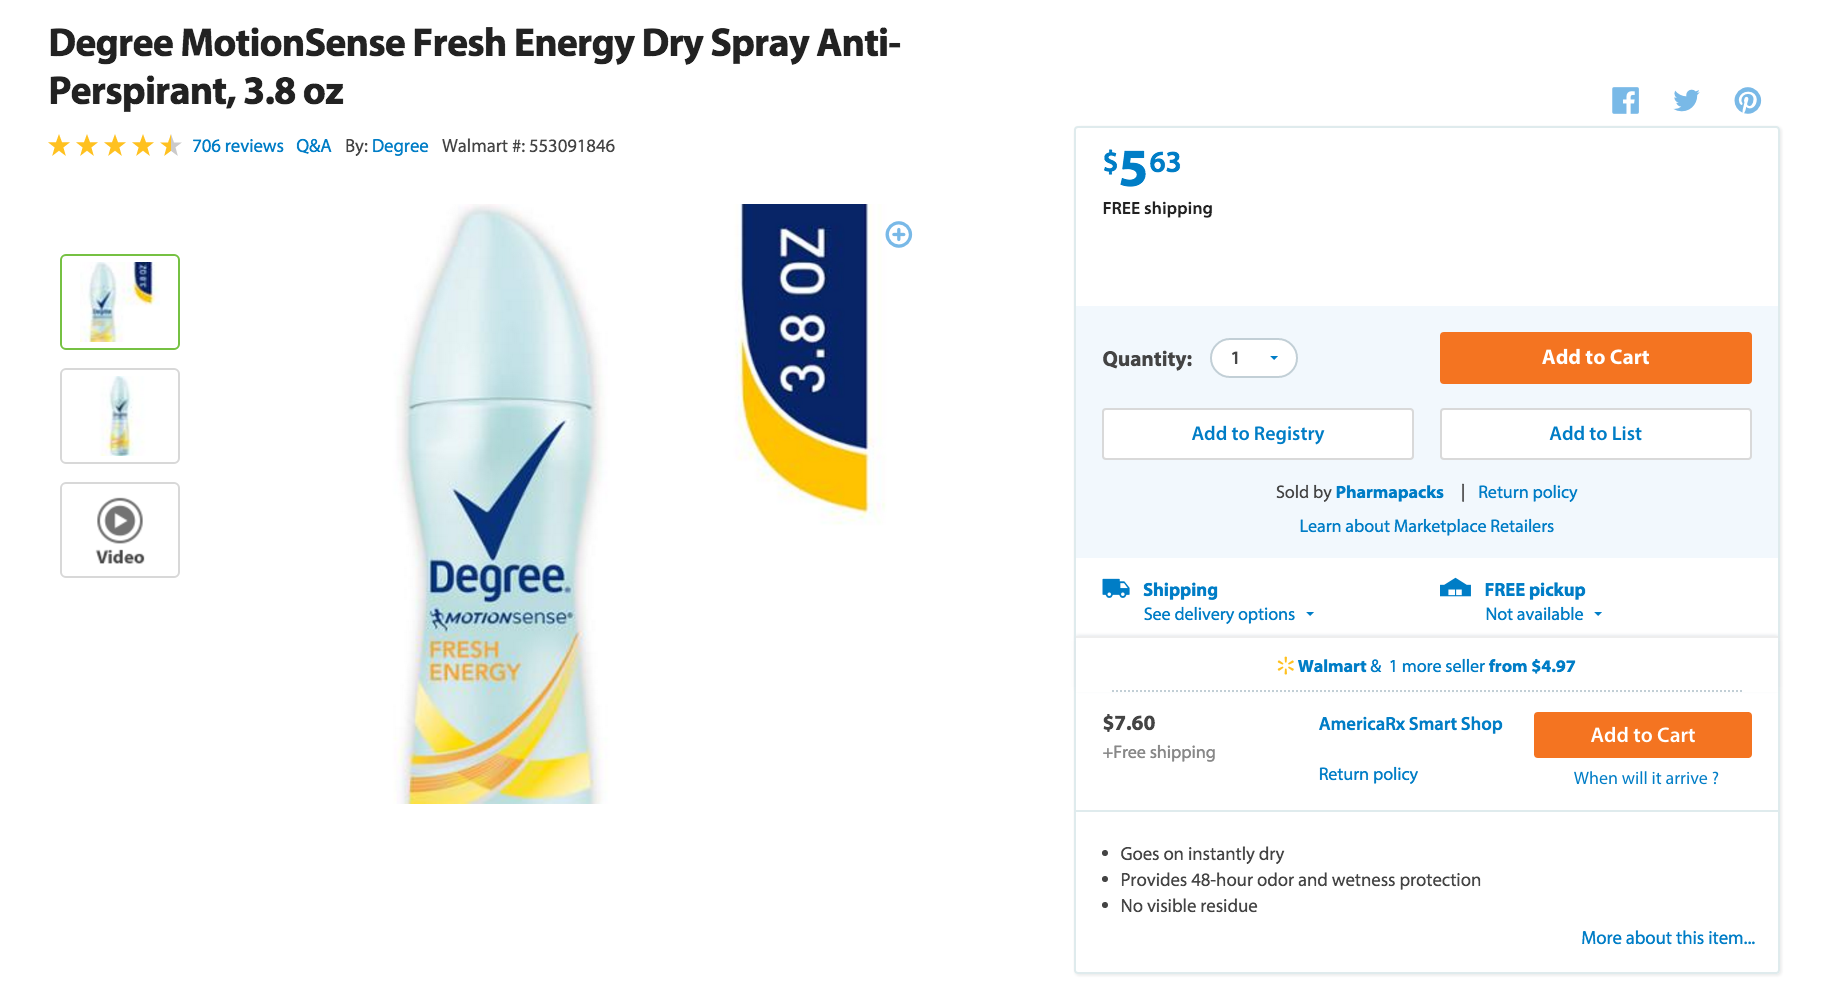Zoom the product image with plus icon
Image resolution: width=1822 pixels, height=1006 pixels.
pyautogui.click(x=898, y=234)
